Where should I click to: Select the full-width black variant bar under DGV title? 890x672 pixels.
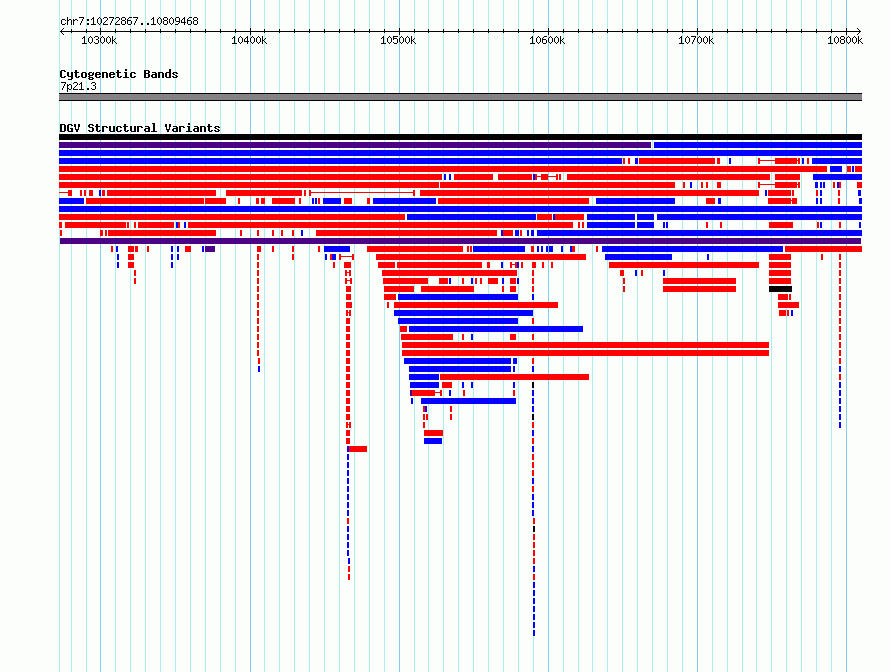coord(460,137)
